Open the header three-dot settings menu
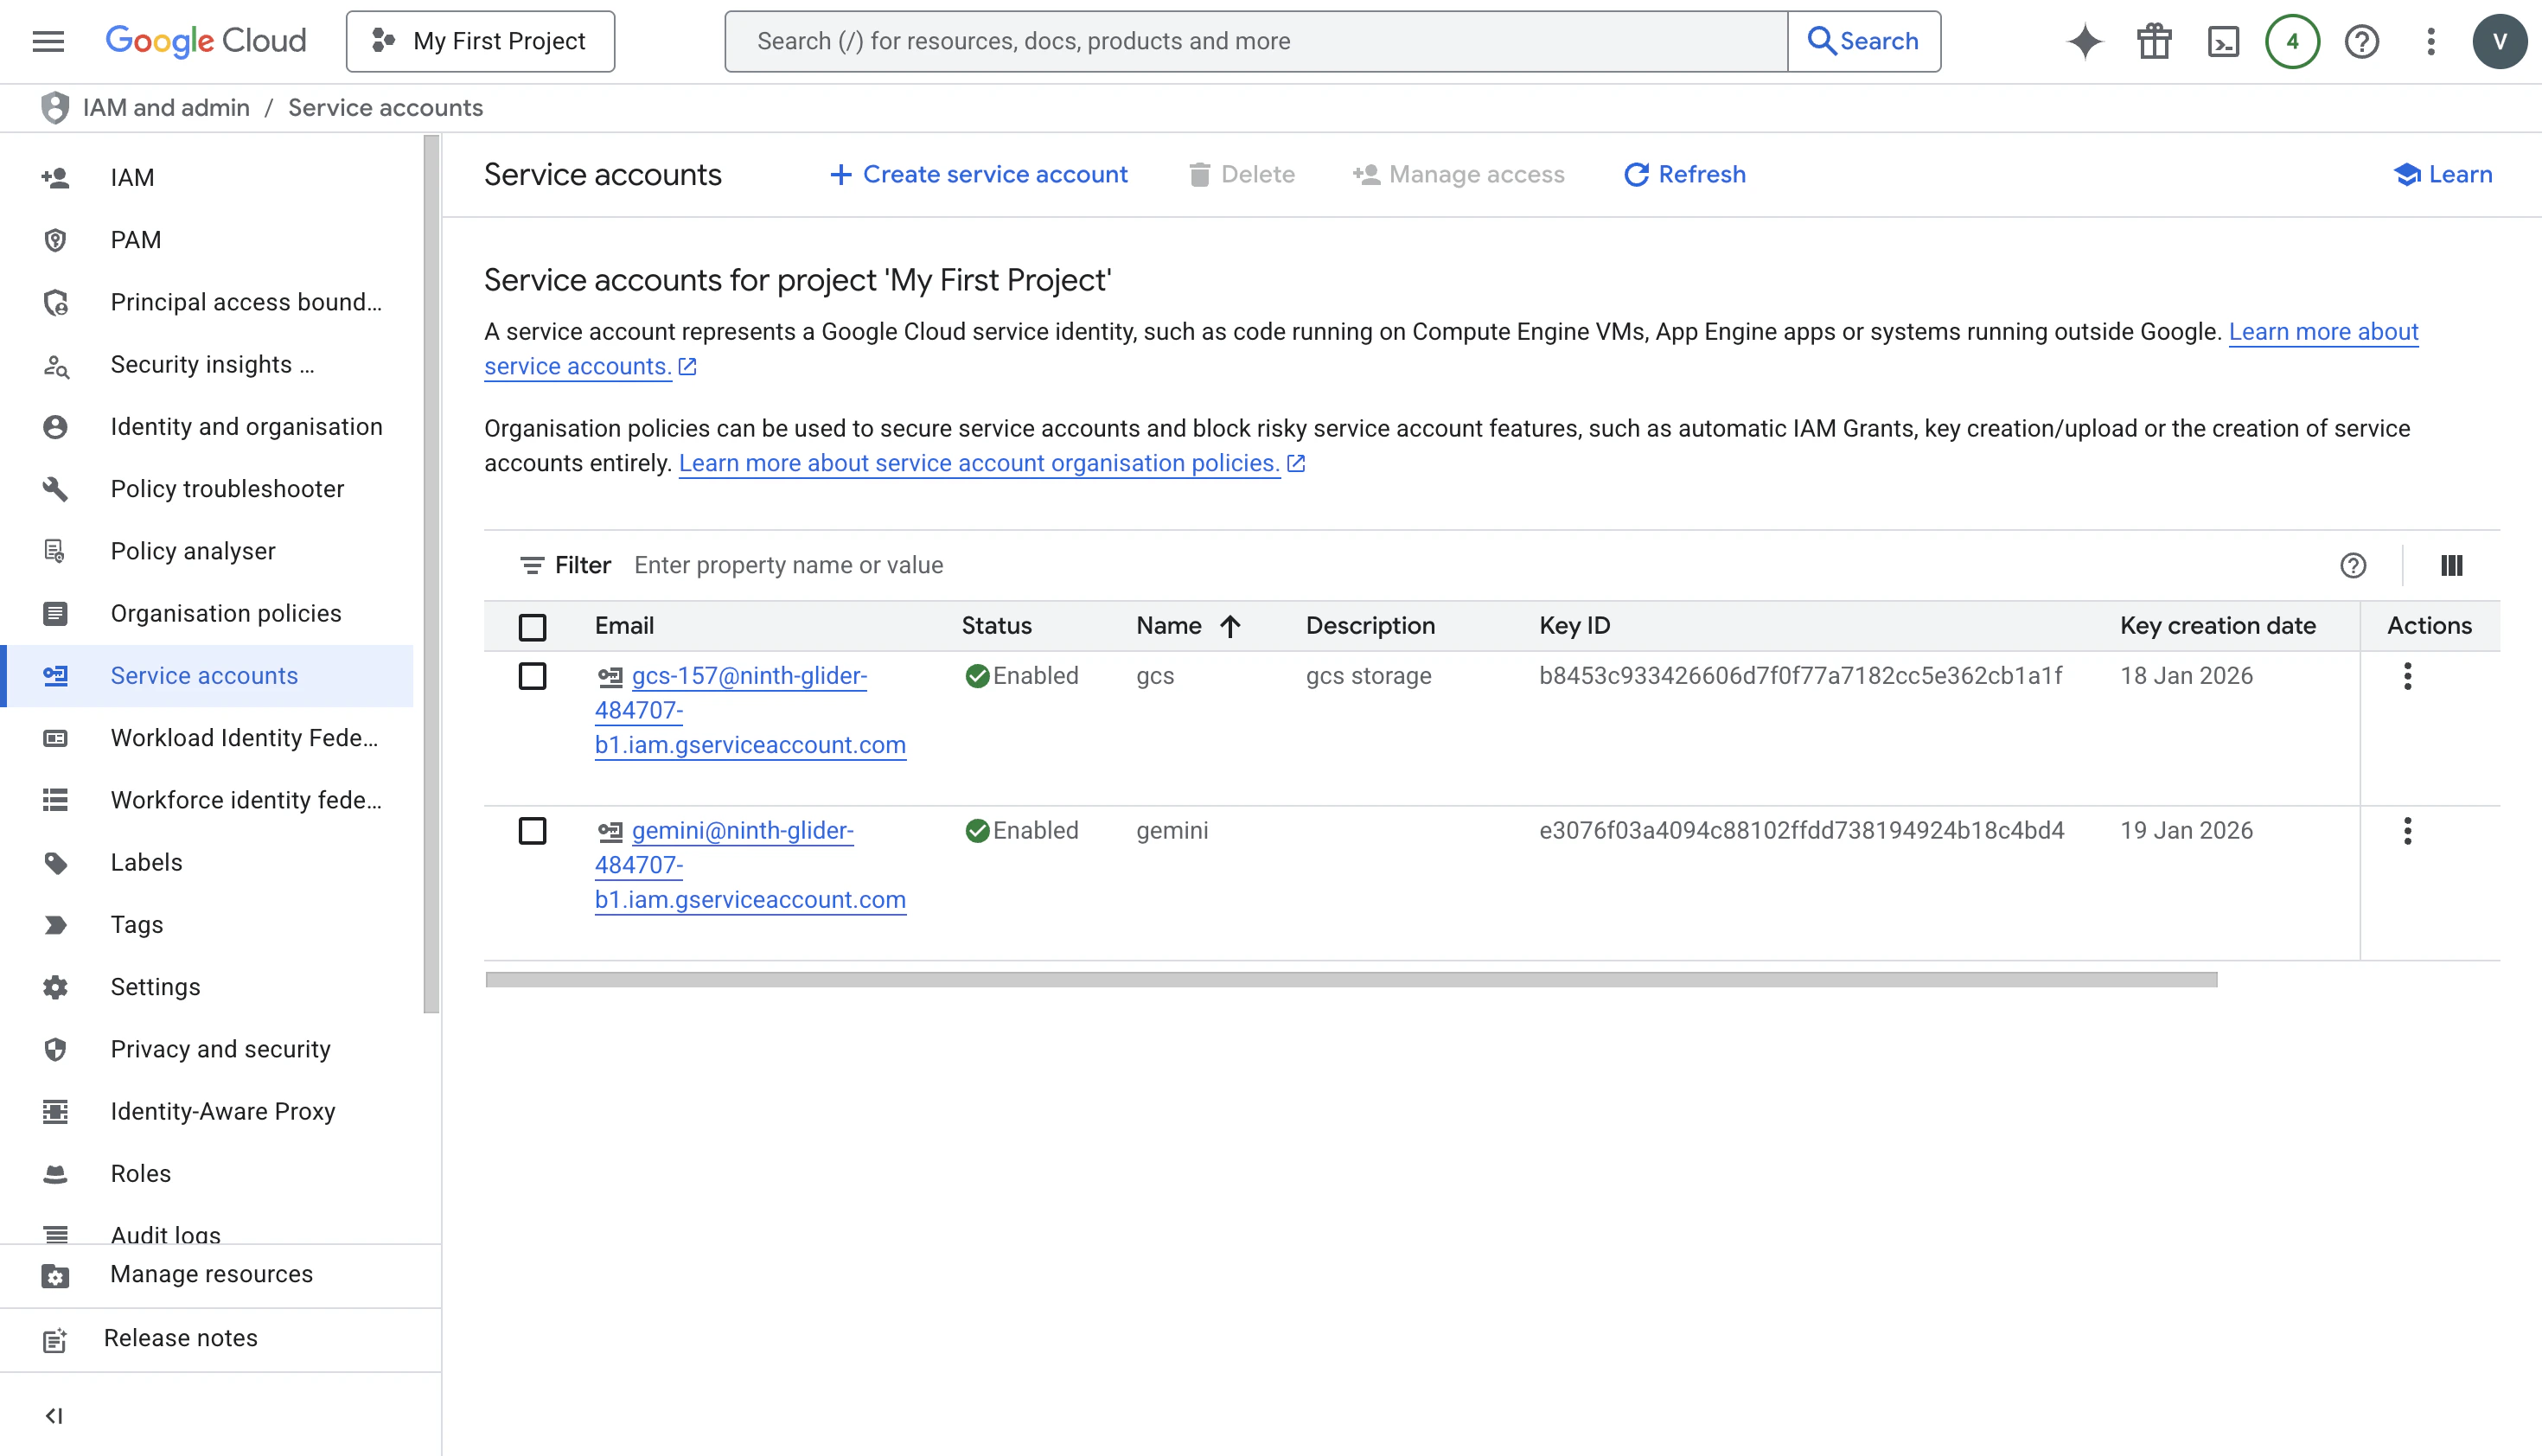The image size is (2542, 1456). click(2431, 41)
